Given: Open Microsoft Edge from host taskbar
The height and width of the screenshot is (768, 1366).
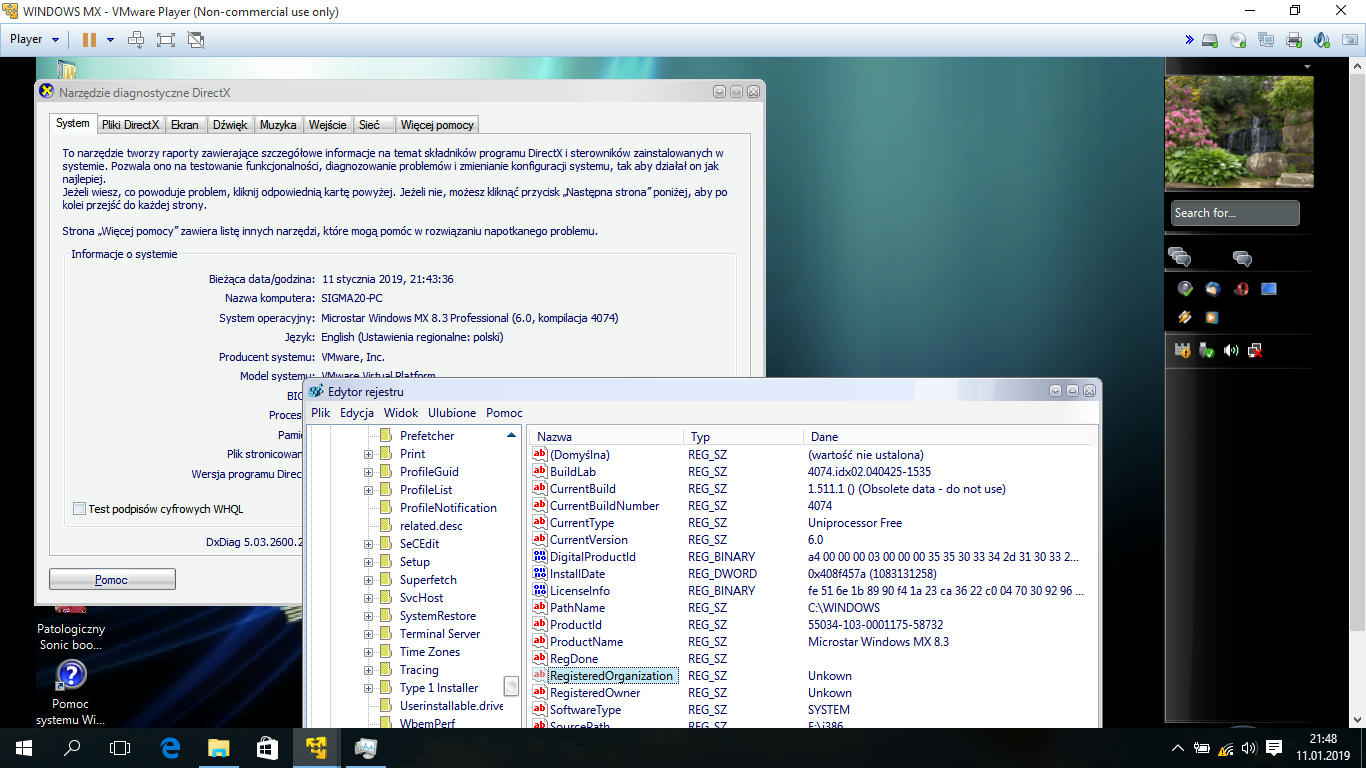Looking at the screenshot, I should click(170, 747).
